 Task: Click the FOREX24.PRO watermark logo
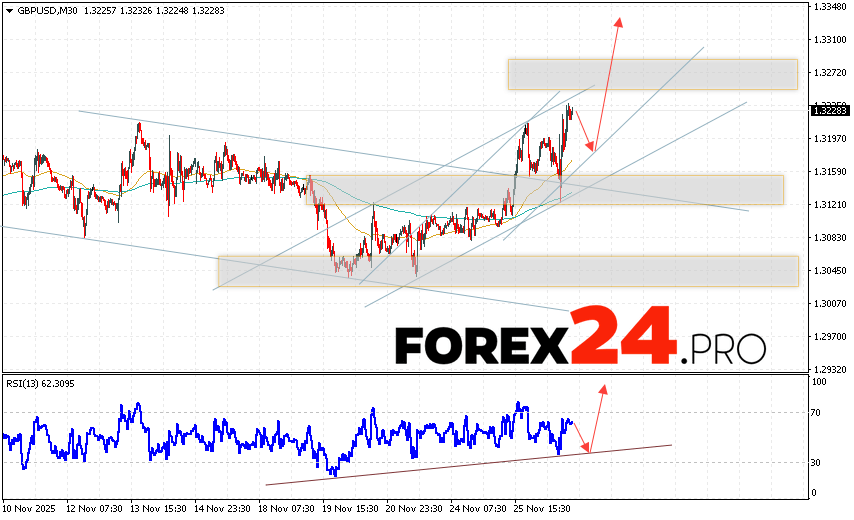point(580,346)
